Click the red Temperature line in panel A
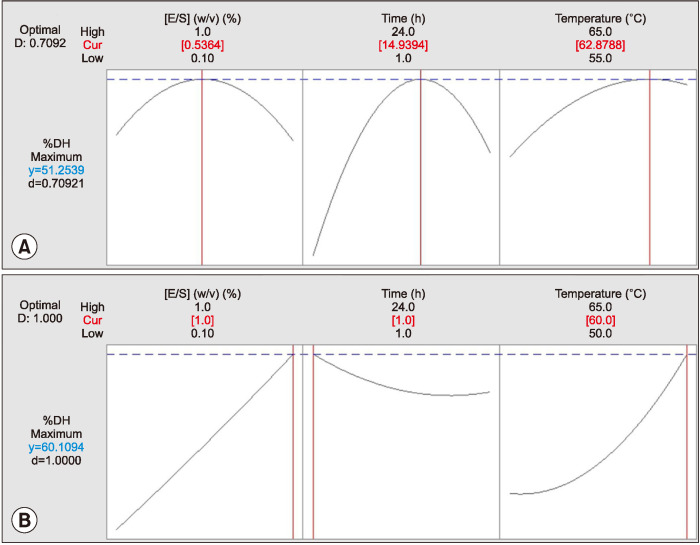 click(650, 170)
